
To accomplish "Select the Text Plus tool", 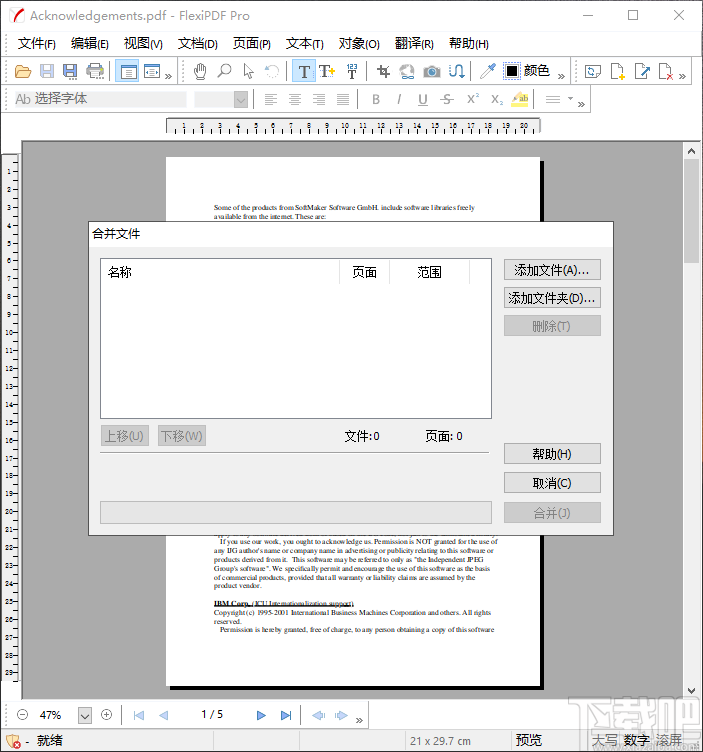I will (x=327, y=72).
